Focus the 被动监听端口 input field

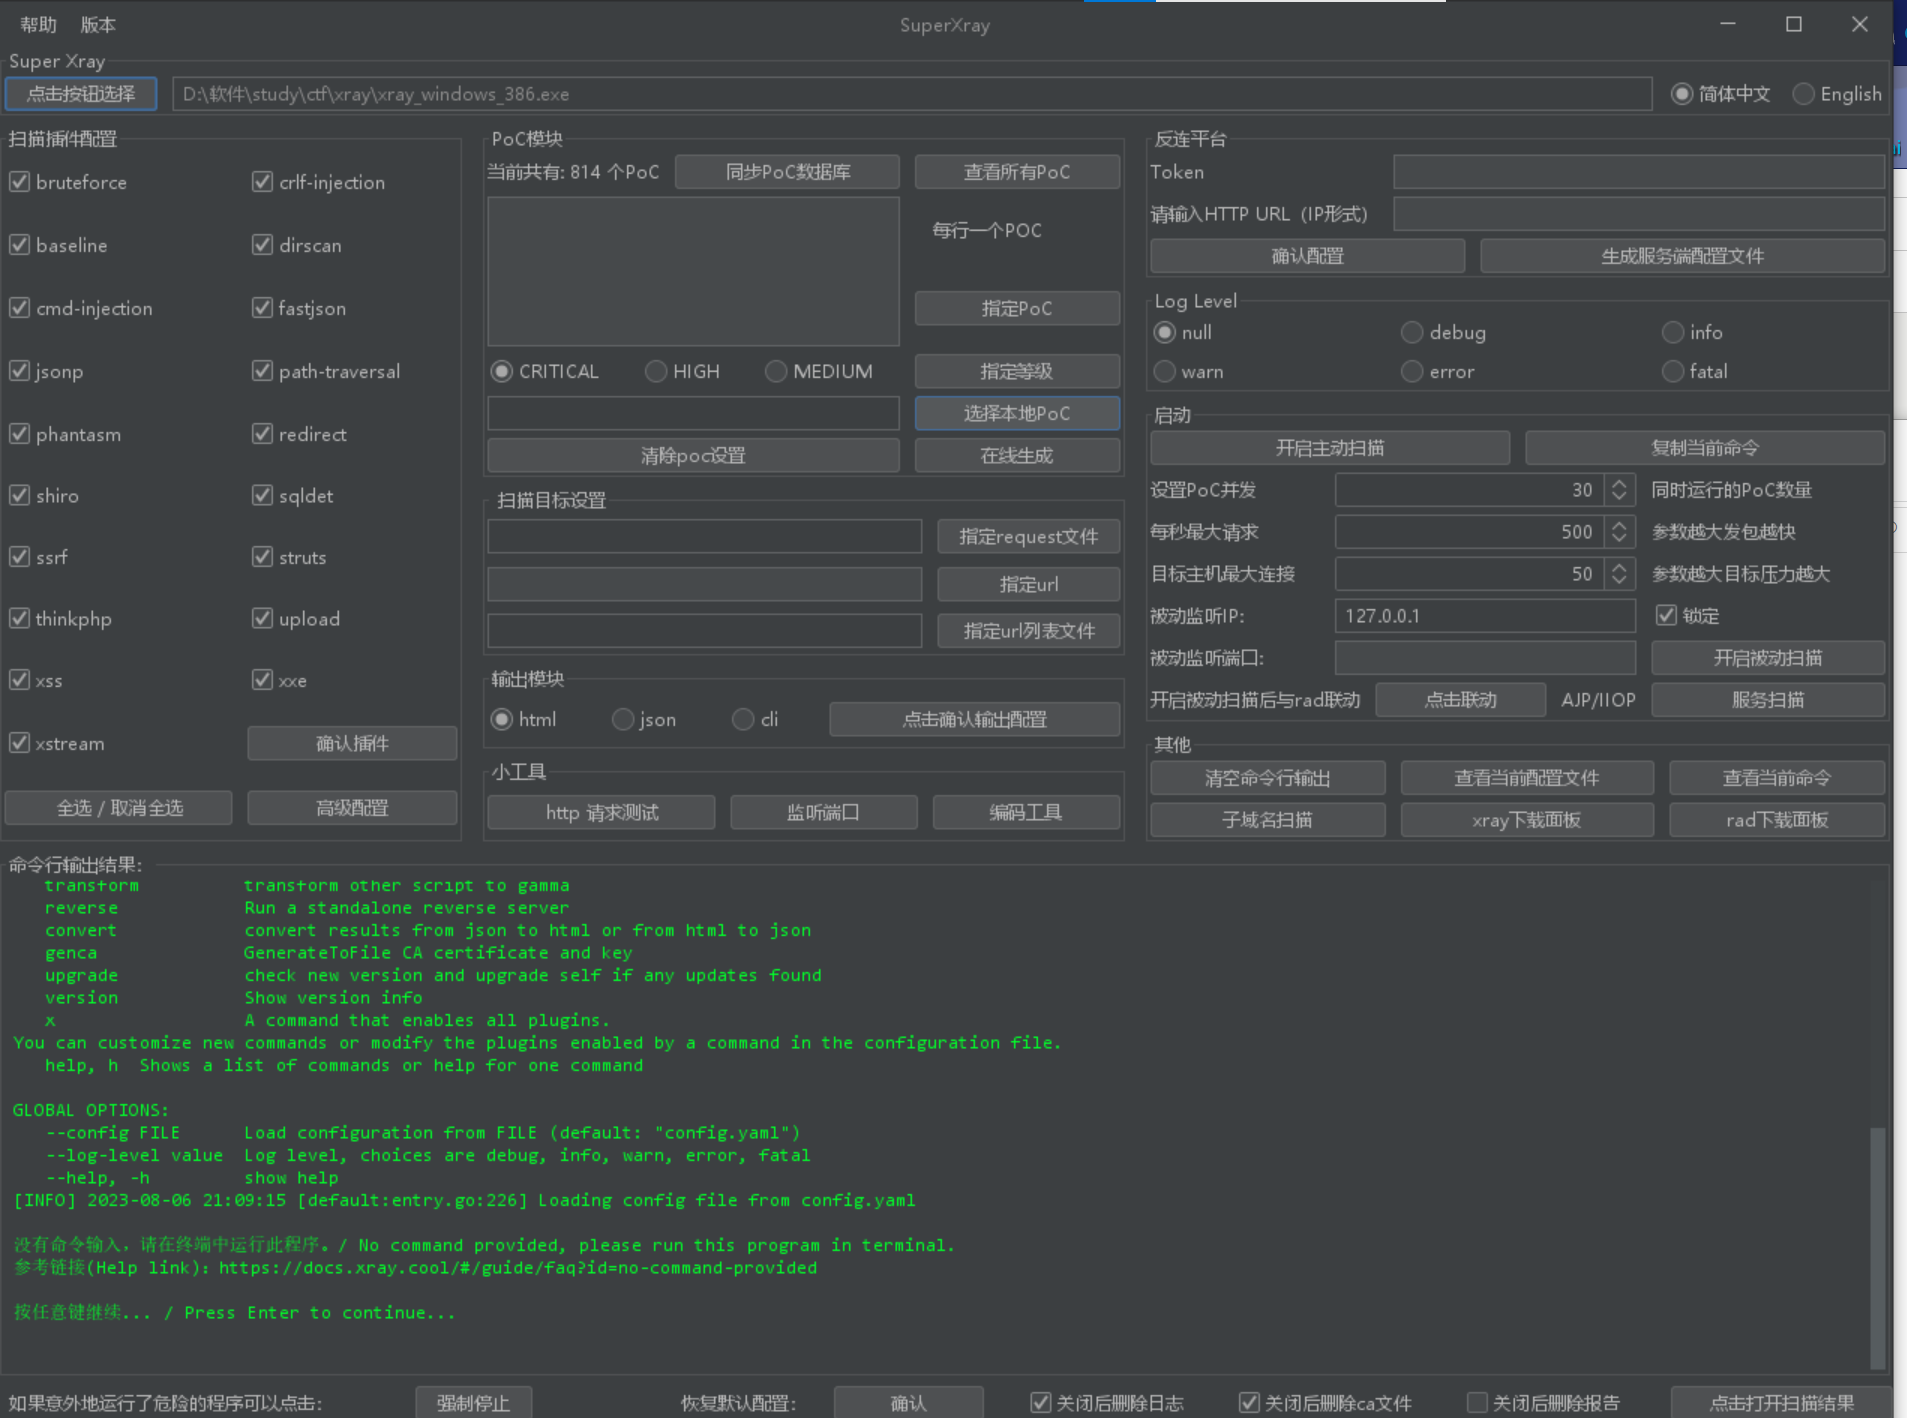click(1485, 658)
